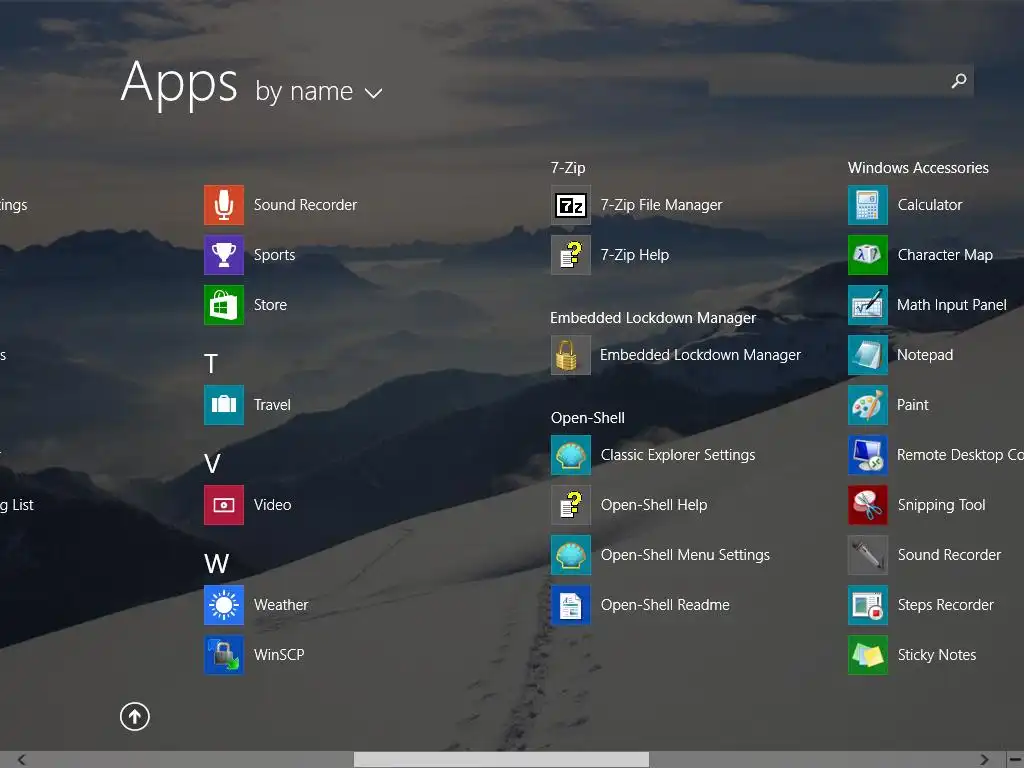Viewport: 1024px width, 768px height.
Task: Open the Open-Shell Help icon
Action: (x=570, y=505)
